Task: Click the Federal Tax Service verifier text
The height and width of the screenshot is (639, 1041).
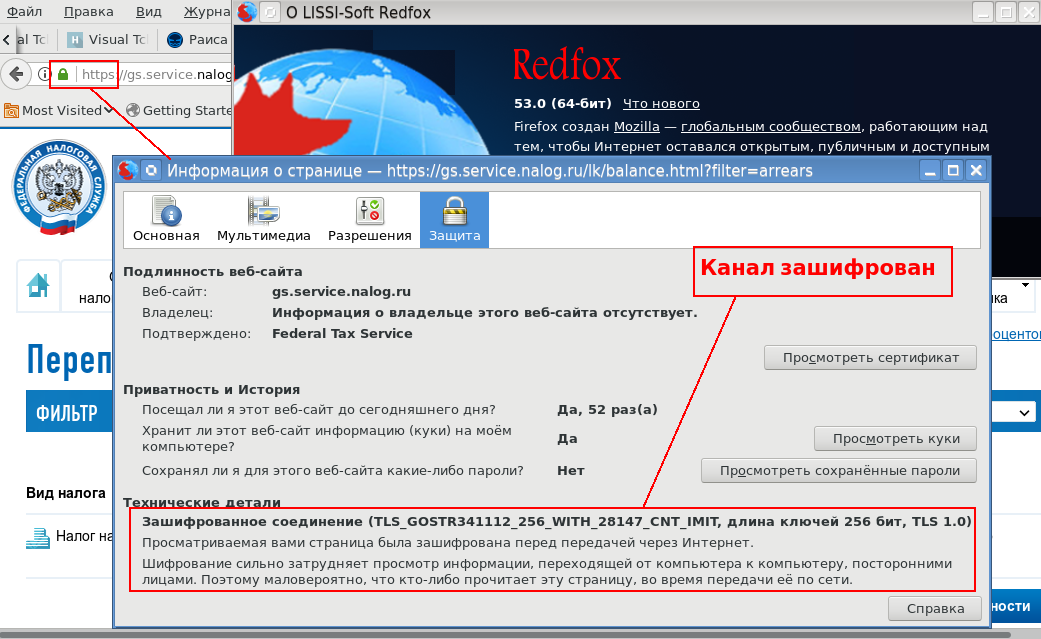Action: click(342, 333)
